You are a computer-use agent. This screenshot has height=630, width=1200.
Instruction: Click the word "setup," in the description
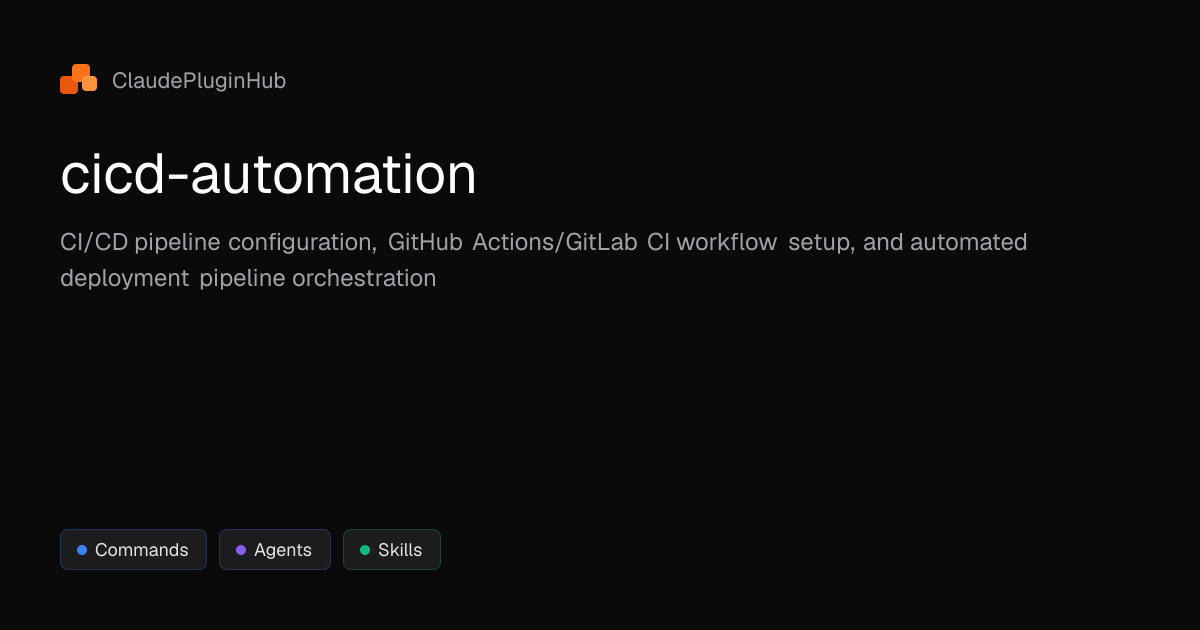(x=821, y=242)
